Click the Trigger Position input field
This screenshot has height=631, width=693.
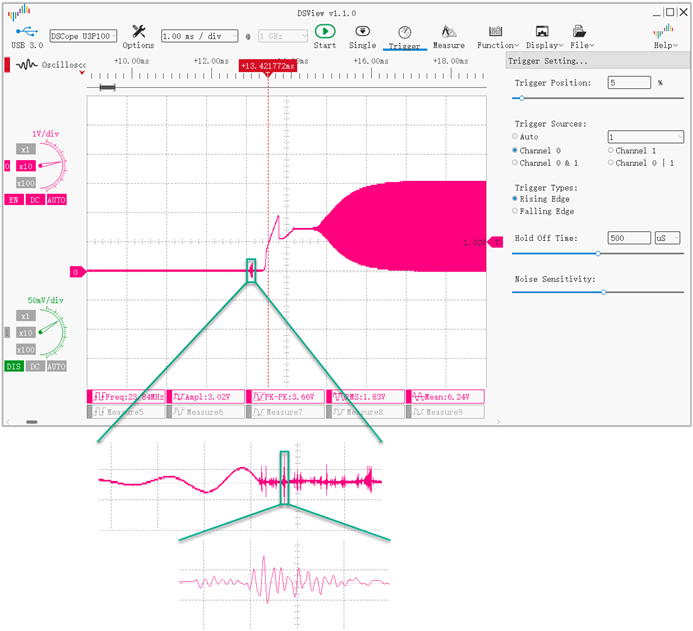628,83
